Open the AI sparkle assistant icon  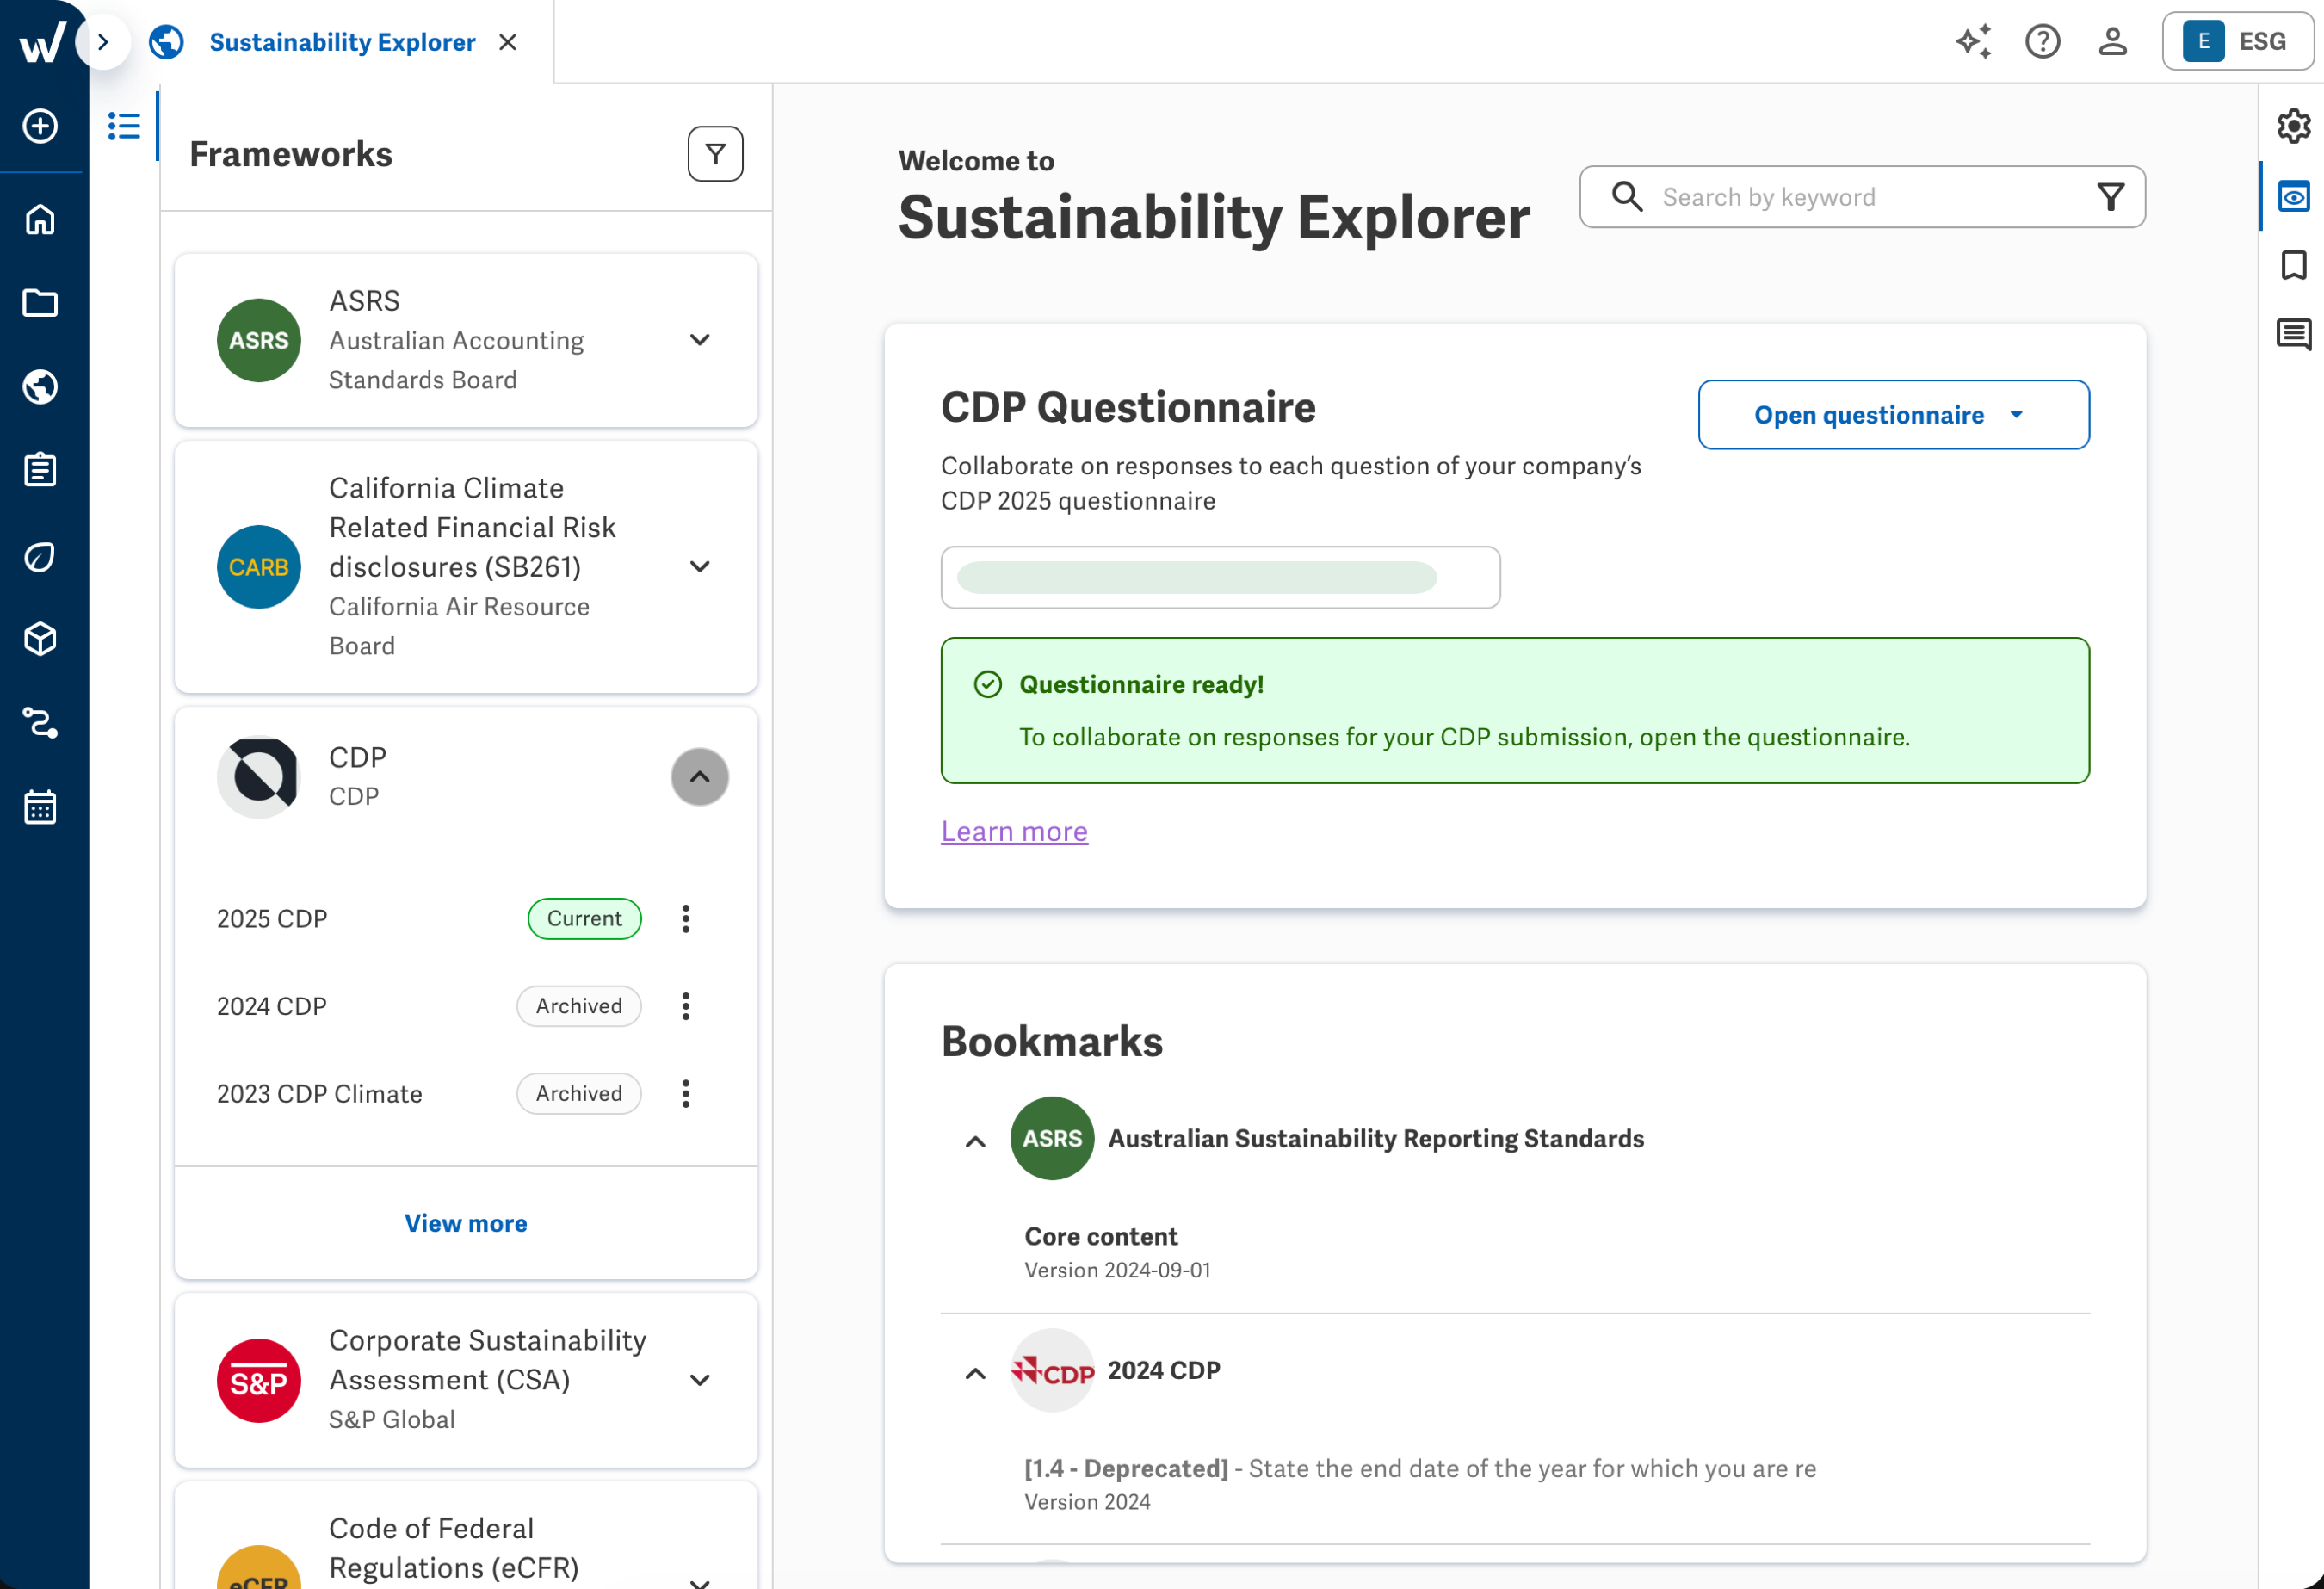(1973, 42)
